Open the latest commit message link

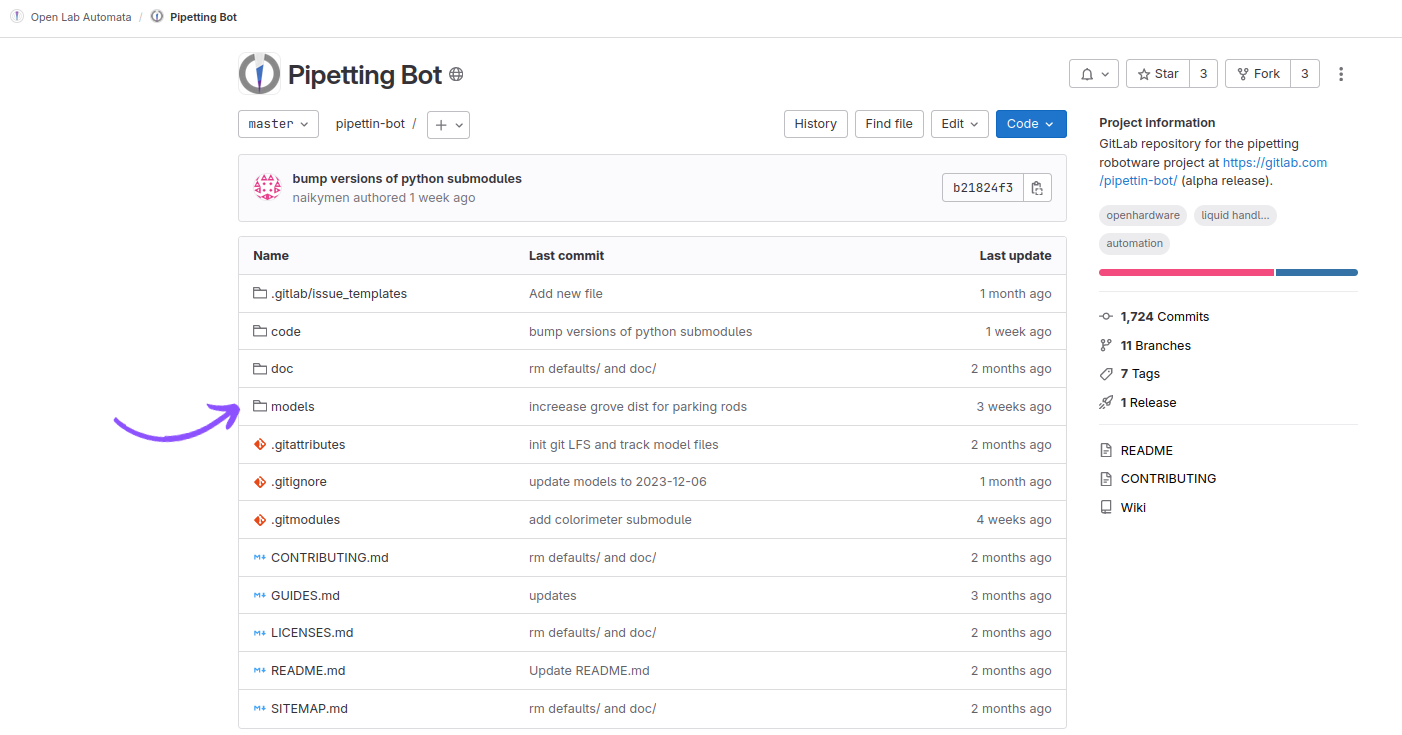click(x=407, y=179)
